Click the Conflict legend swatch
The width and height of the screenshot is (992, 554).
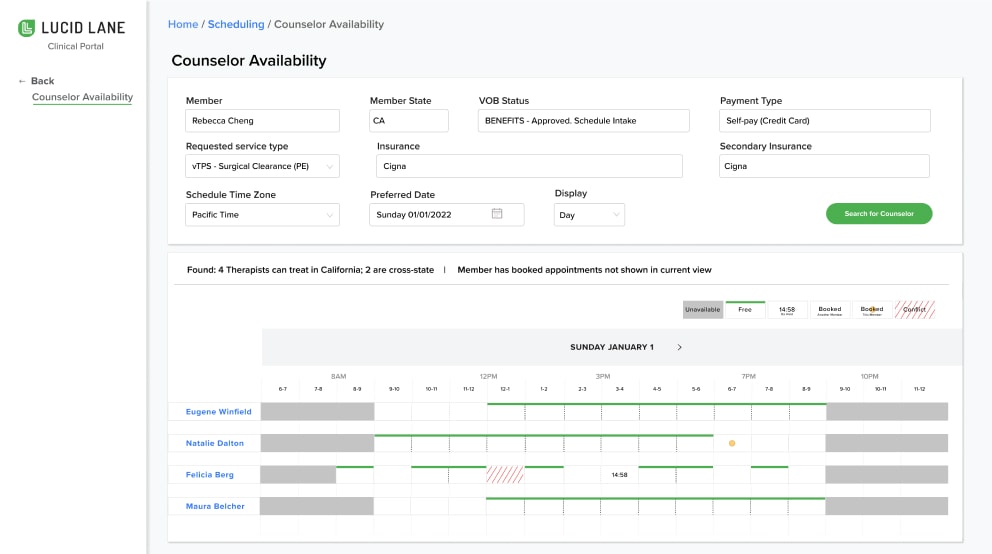click(914, 310)
